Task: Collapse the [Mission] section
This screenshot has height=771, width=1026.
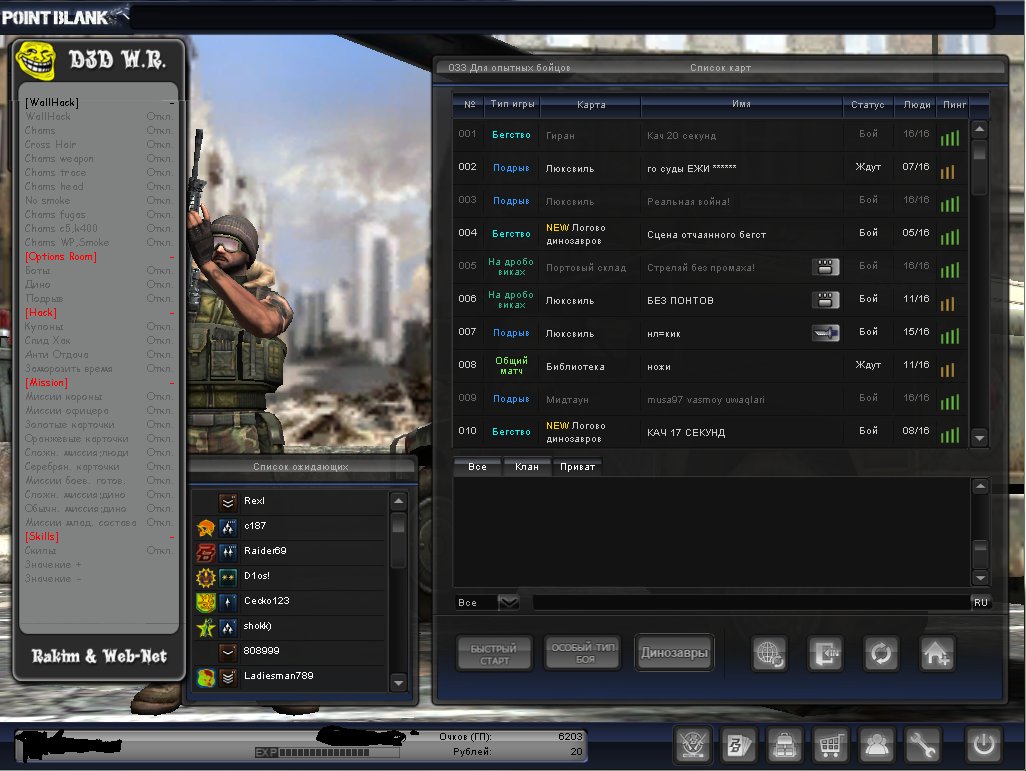Action: (x=171, y=383)
